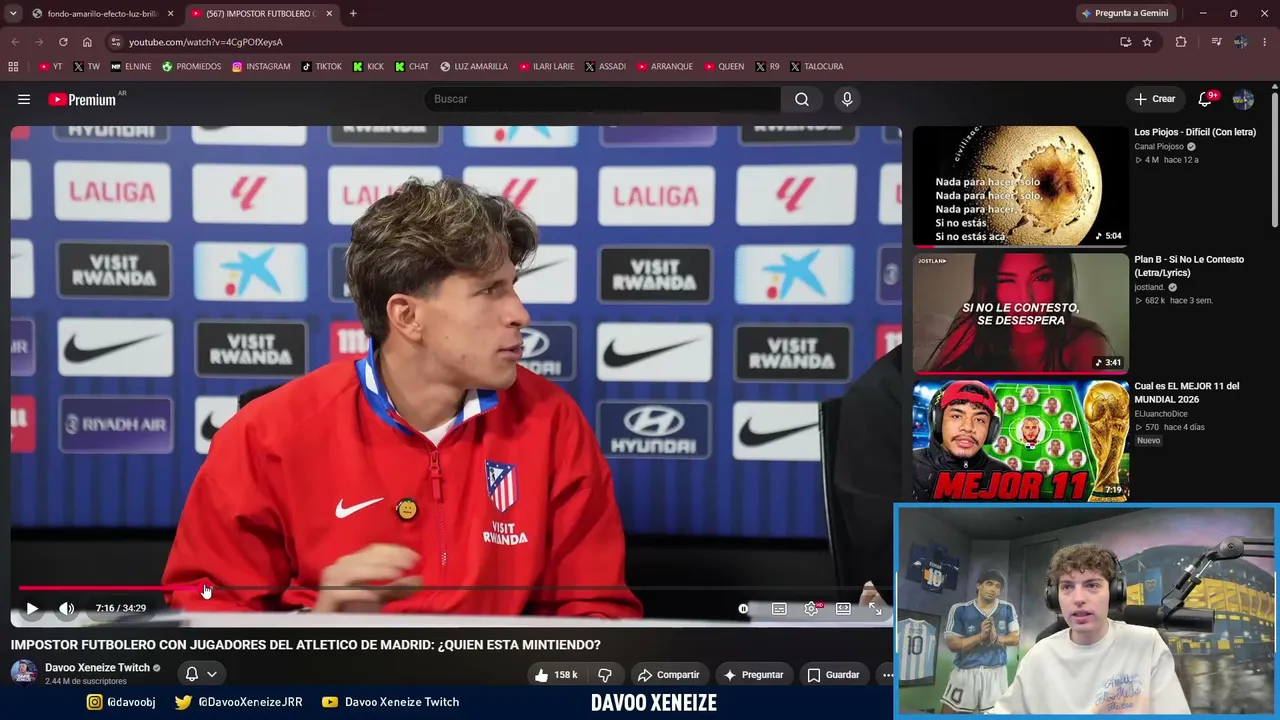This screenshot has height=720, width=1280.
Task: Click Pregunta a Gemini button
Action: pos(1124,14)
